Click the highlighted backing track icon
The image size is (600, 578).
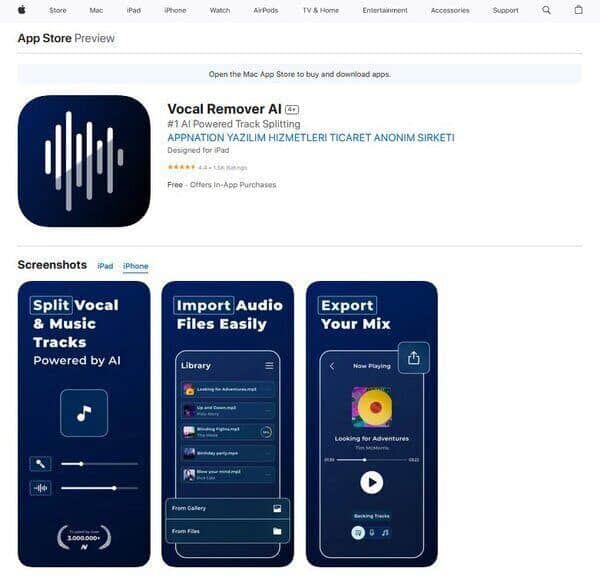click(358, 532)
